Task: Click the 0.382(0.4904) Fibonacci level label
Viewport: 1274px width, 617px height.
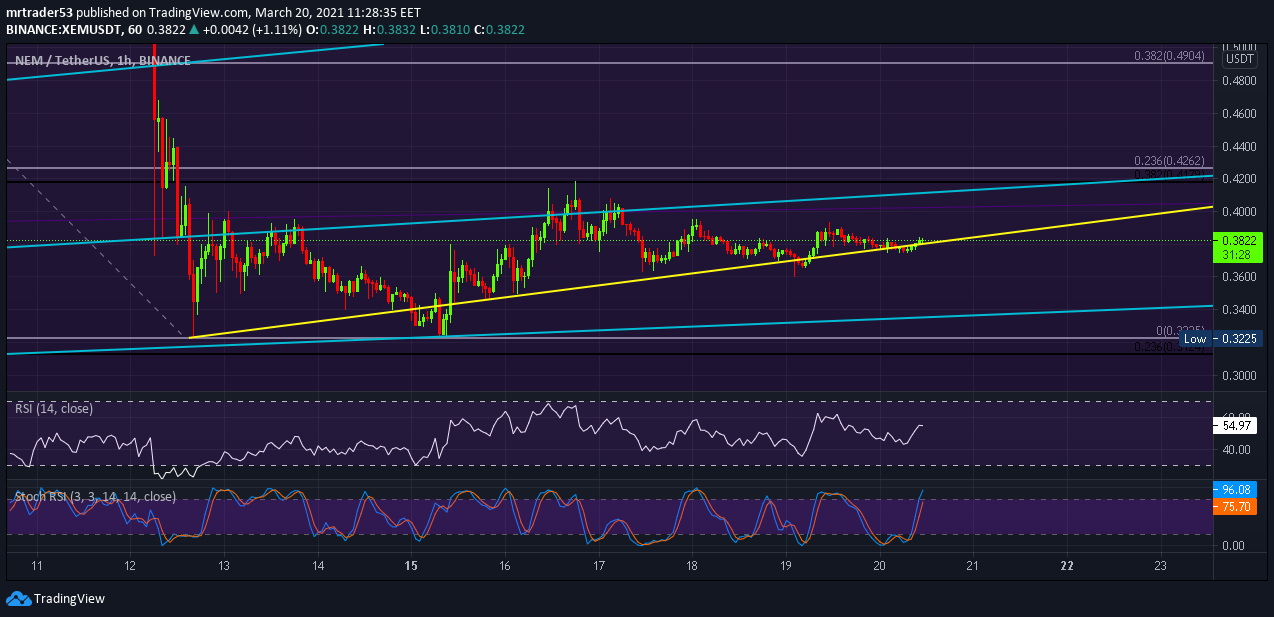Action: (1172, 56)
